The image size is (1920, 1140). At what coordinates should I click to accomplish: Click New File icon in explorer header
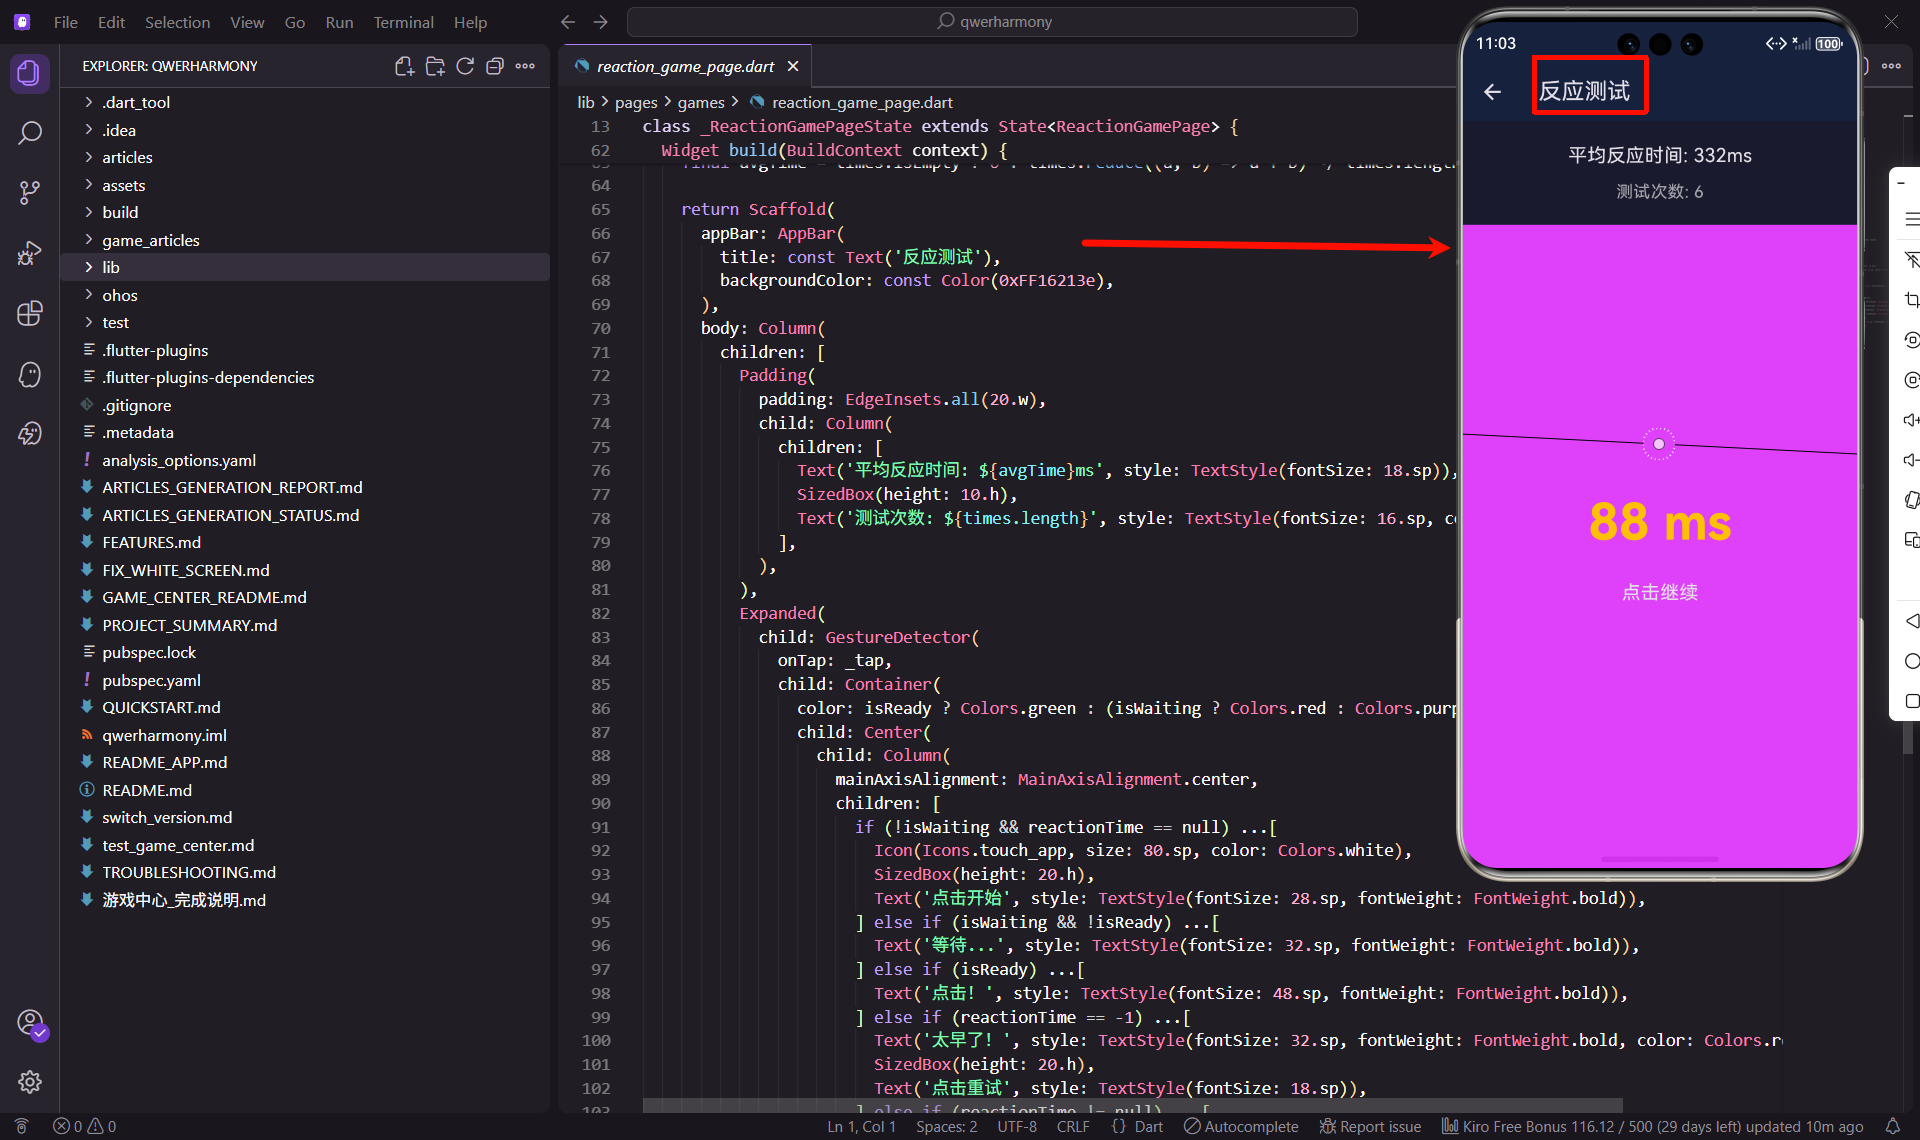point(404,66)
